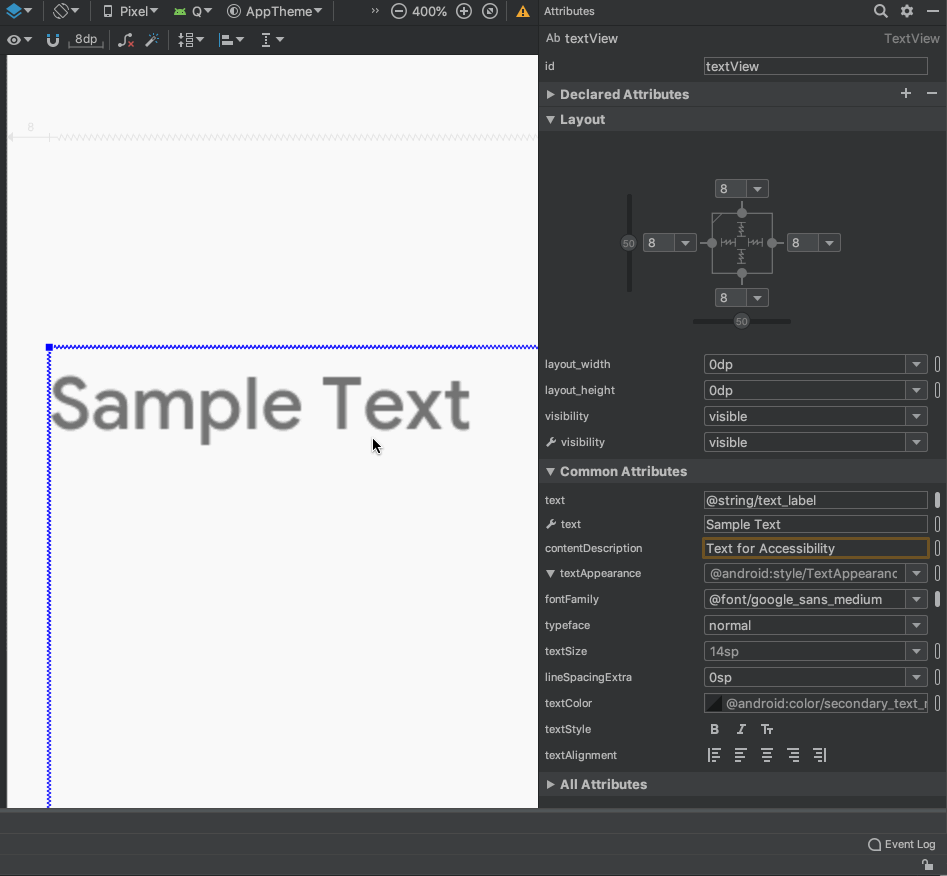Image resolution: width=947 pixels, height=876 pixels.
Task: Toggle bold text style
Action: coord(714,729)
